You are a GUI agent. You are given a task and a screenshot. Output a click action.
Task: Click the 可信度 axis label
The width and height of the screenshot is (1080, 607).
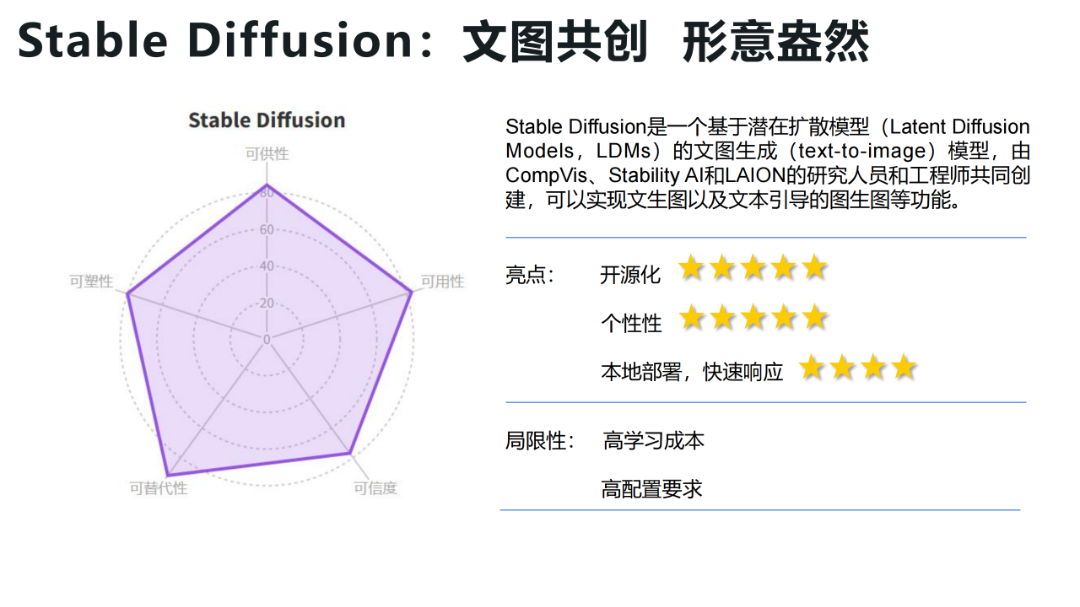point(375,488)
